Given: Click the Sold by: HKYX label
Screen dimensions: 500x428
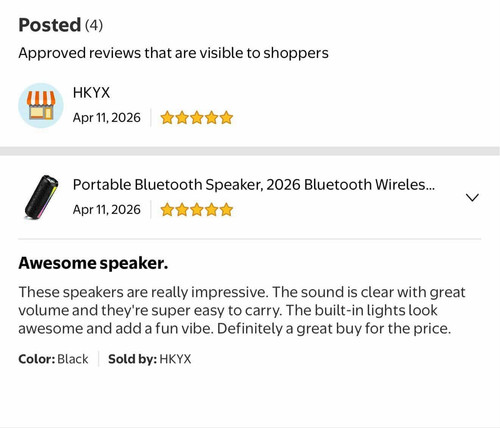Looking at the screenshot, I should (150, 359).
